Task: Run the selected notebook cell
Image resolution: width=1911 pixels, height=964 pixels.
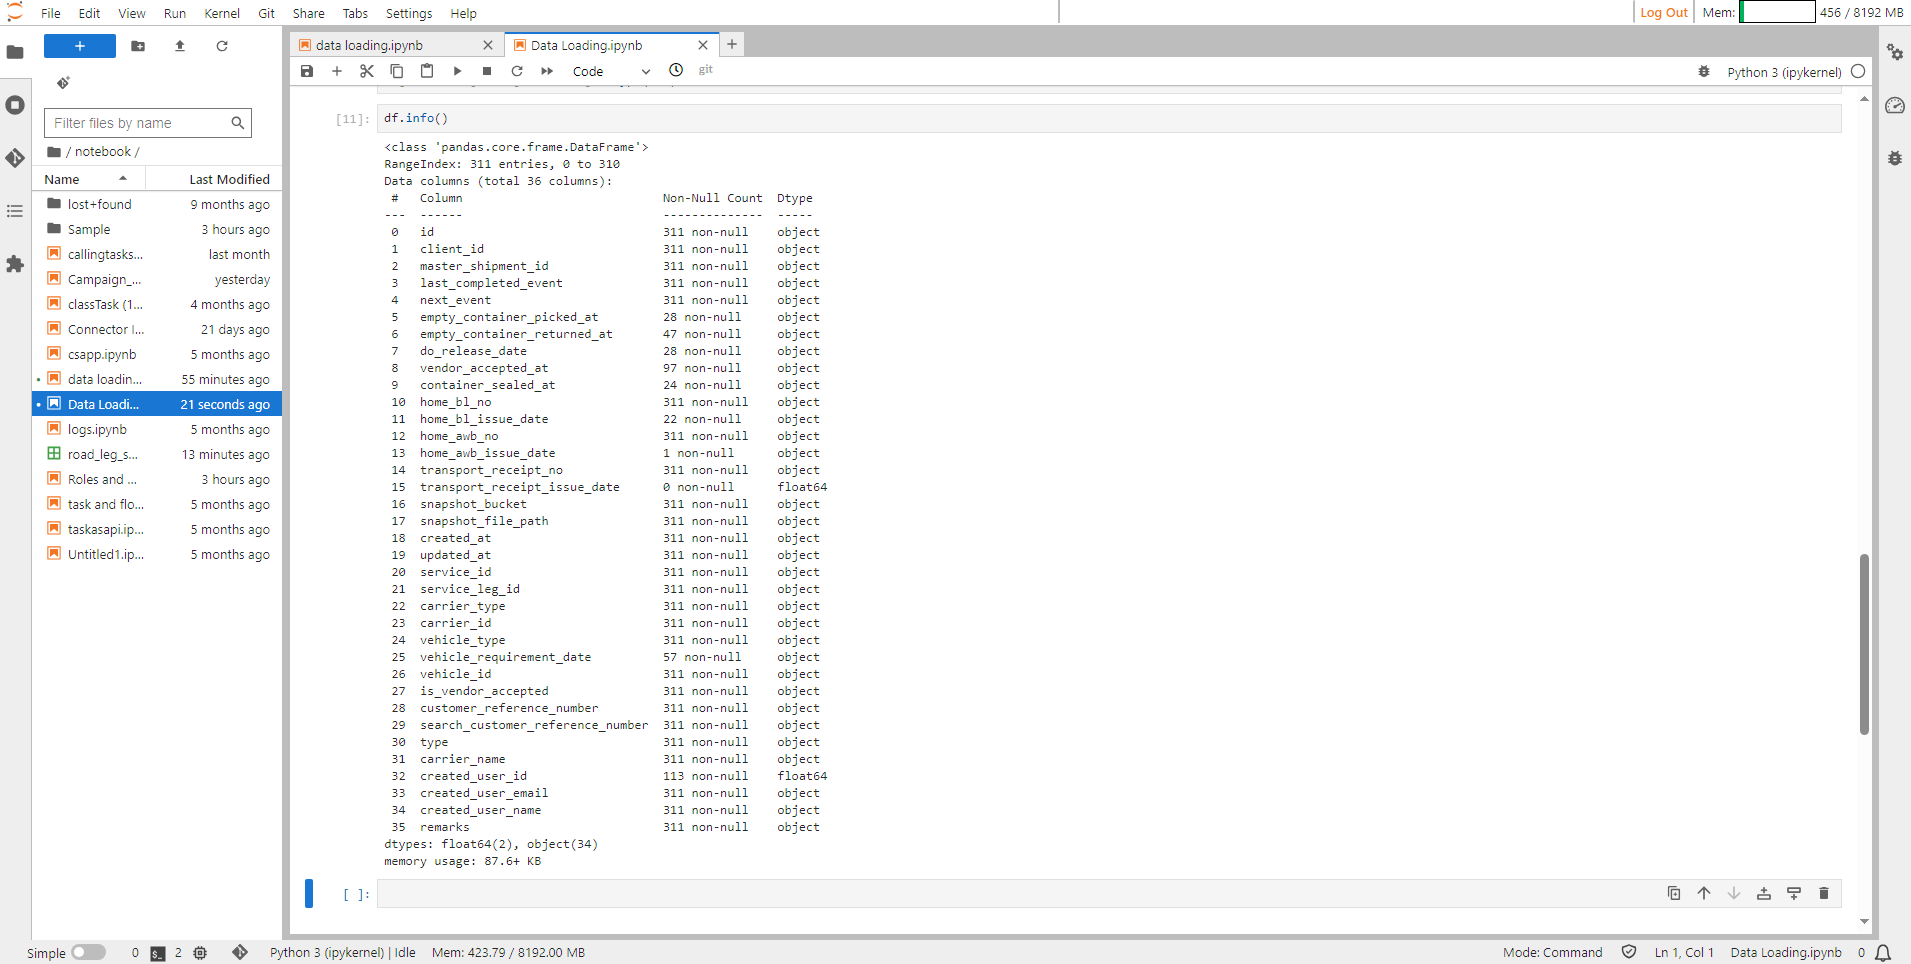Action: click(456, 71)
